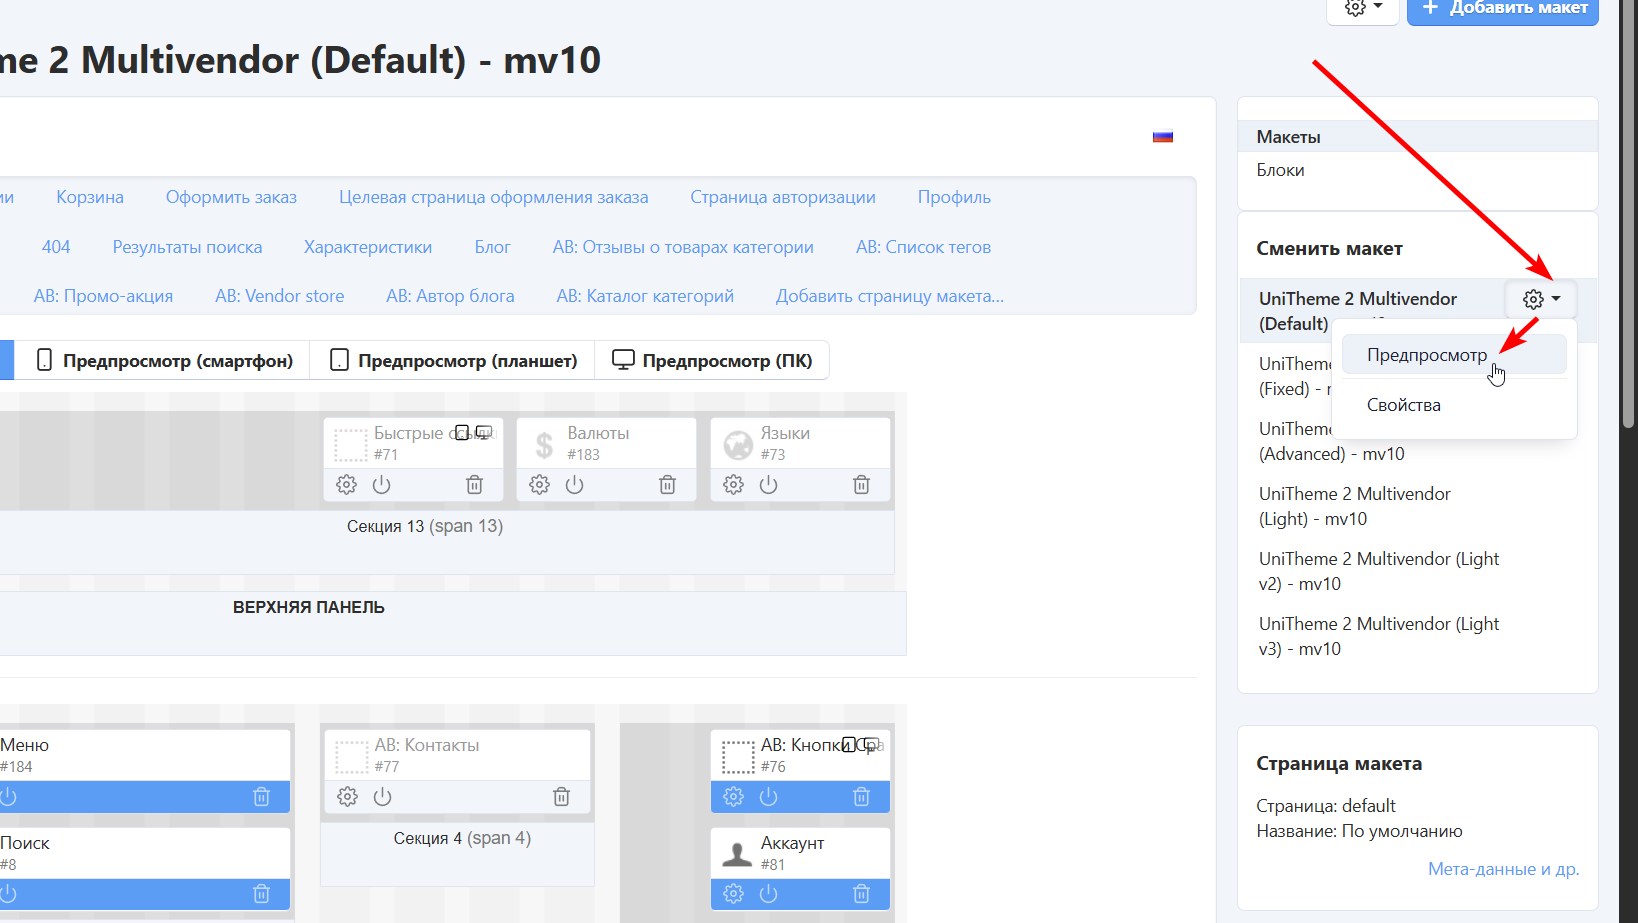
Task: Delete the Языки block #73
Action: [861, 485]
